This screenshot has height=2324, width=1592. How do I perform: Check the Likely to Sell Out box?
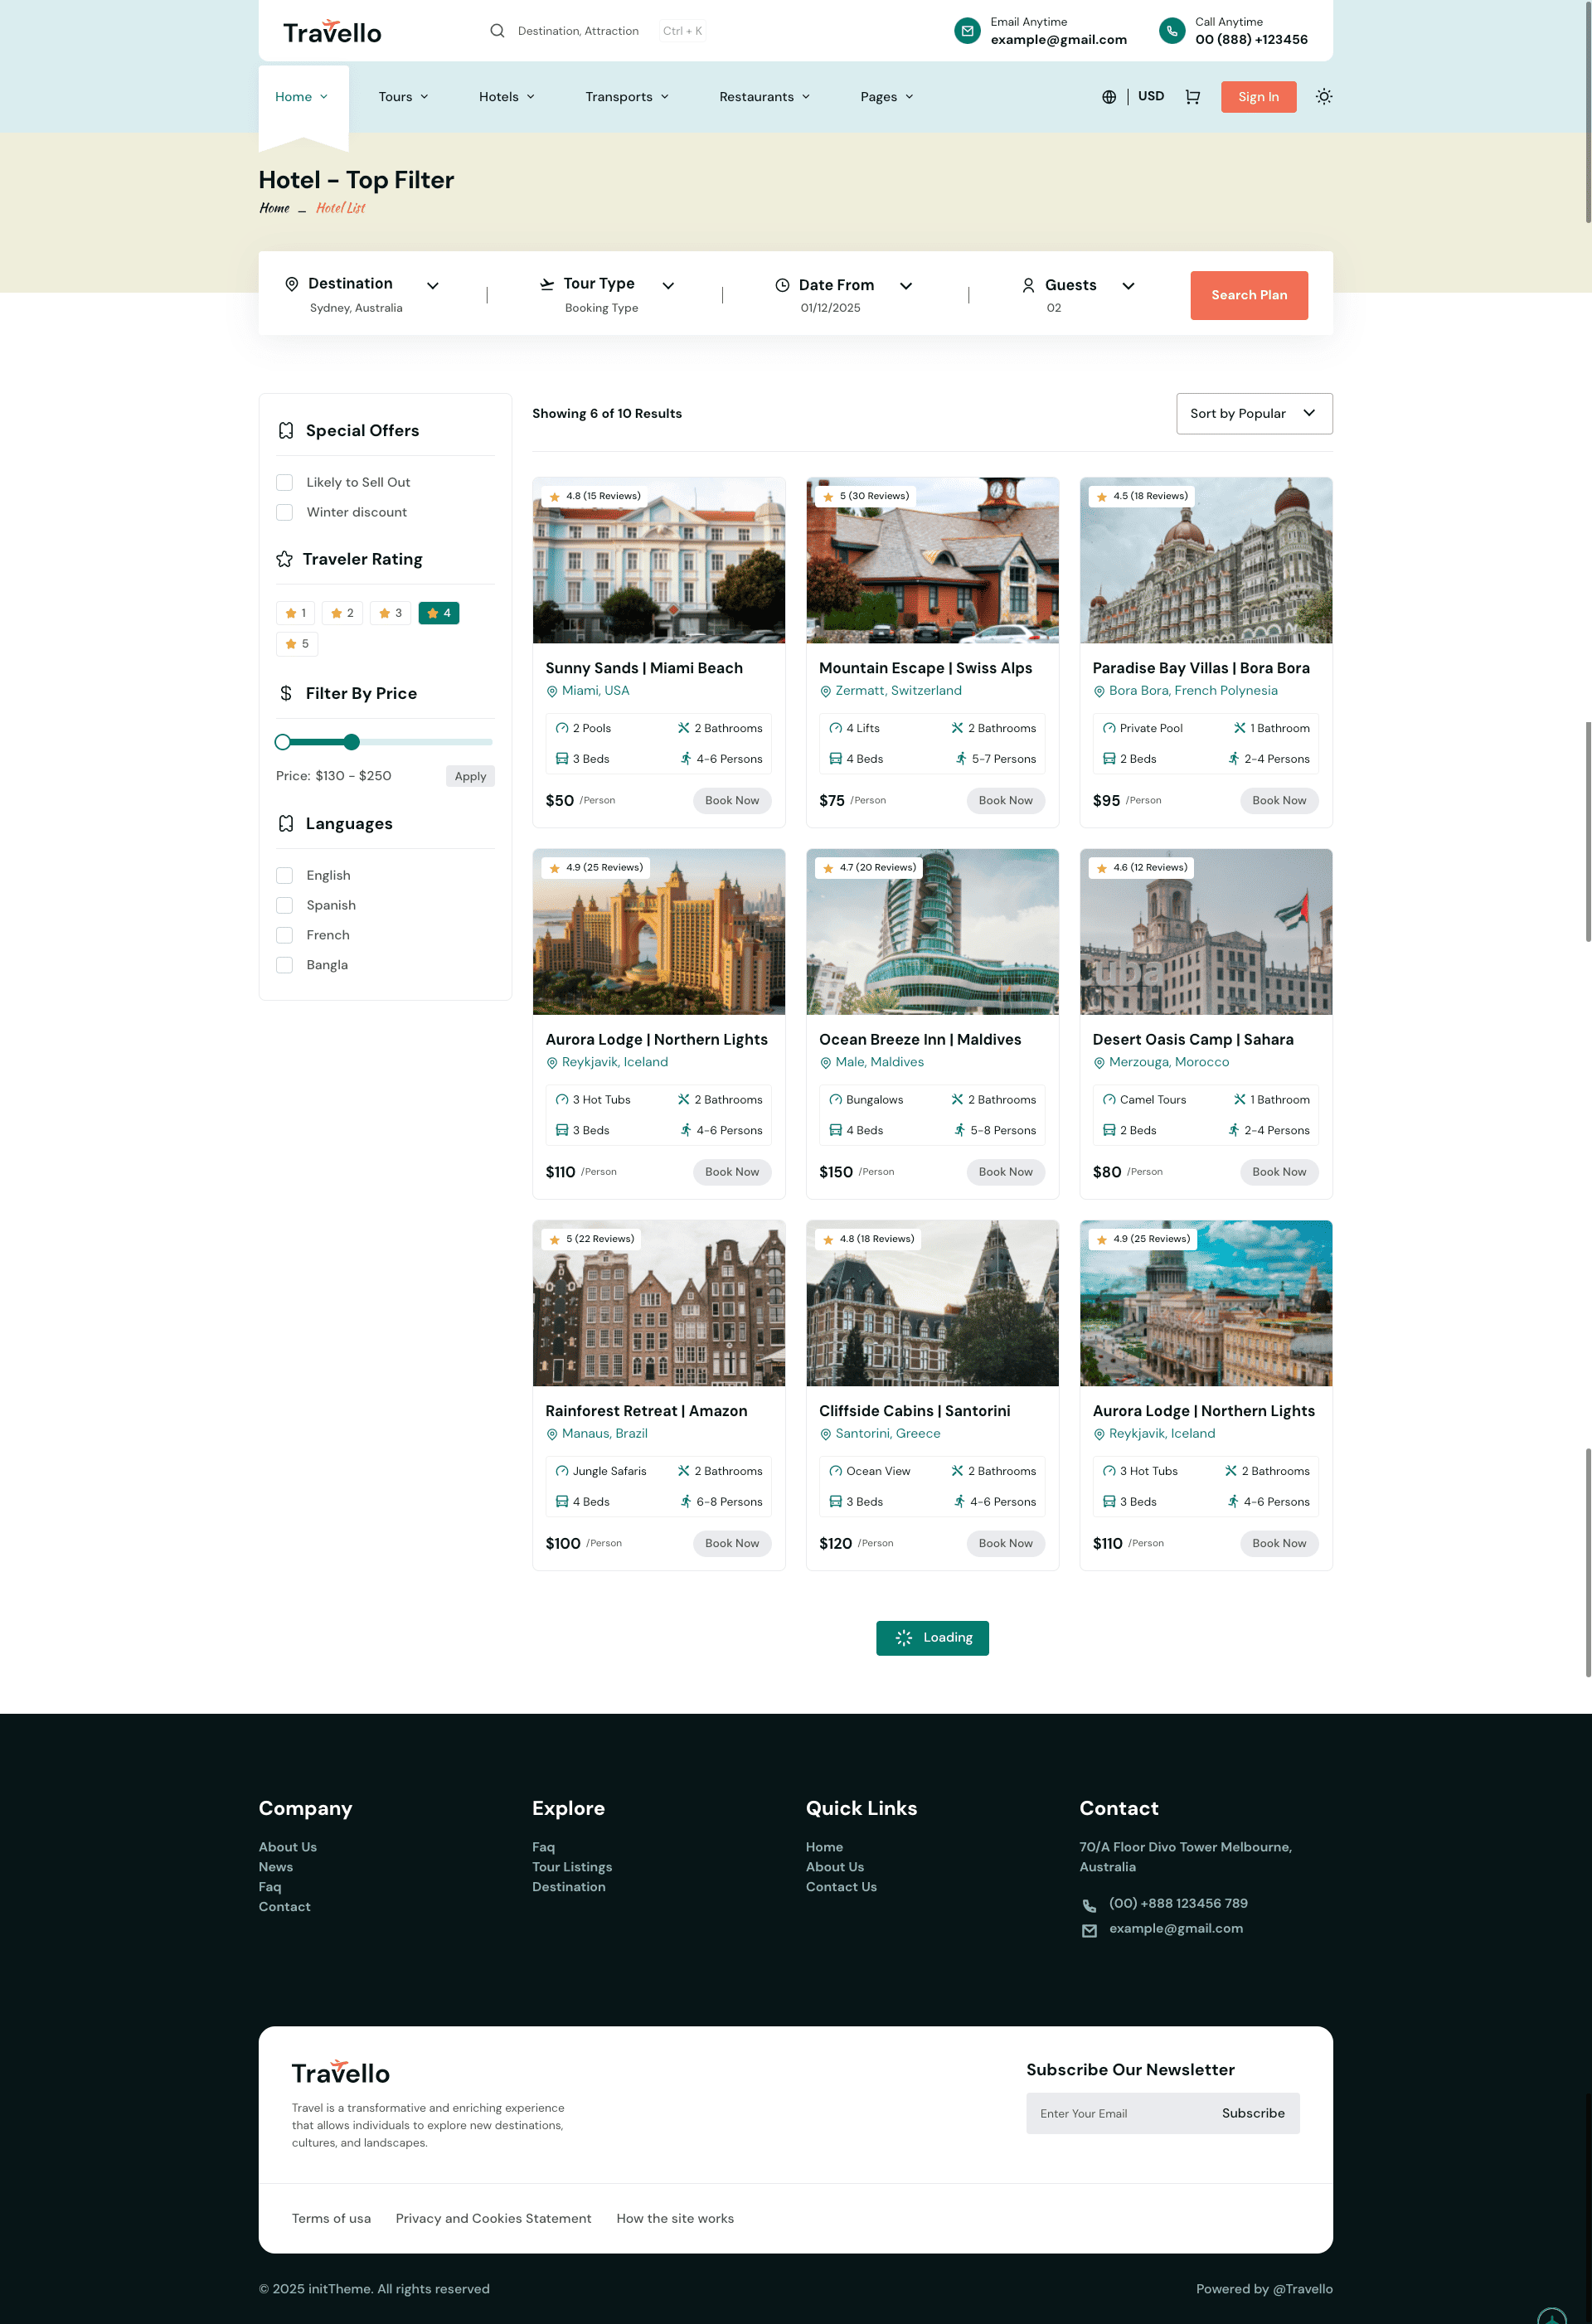pyautogui.click(x=285, y=483)
